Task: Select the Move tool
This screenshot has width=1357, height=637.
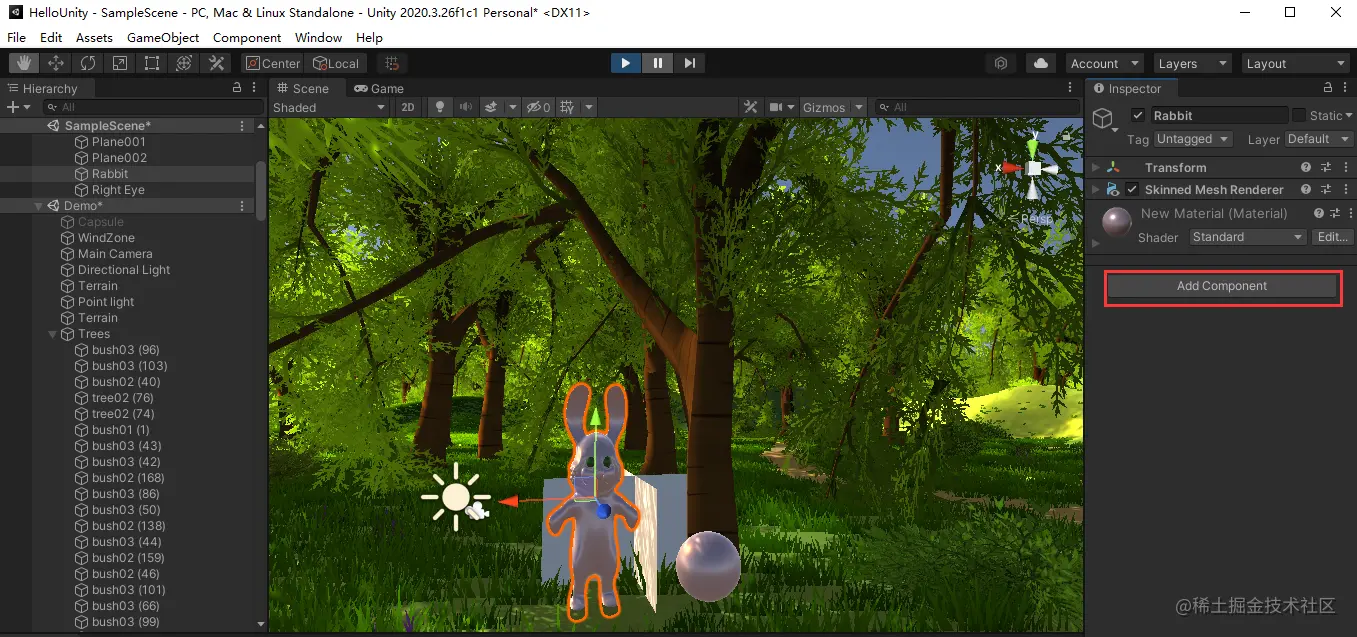Action: tap(56, 63)
